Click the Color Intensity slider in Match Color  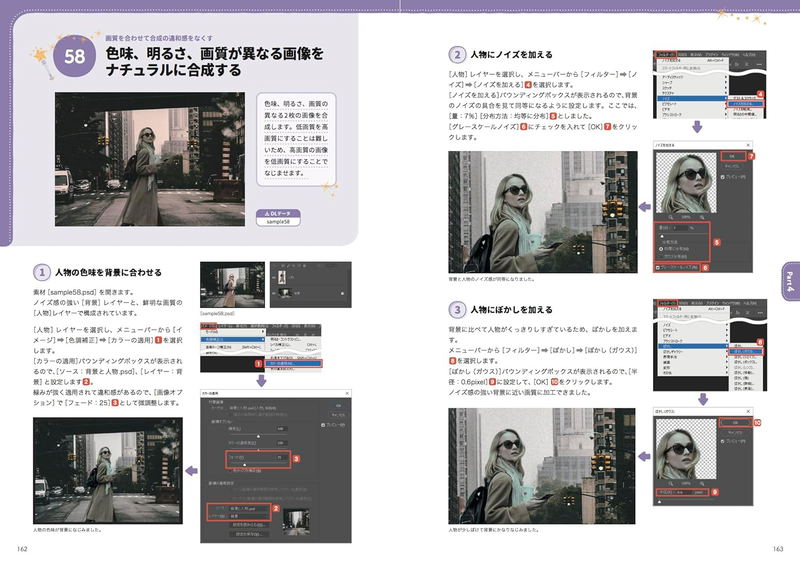(258, 450)
